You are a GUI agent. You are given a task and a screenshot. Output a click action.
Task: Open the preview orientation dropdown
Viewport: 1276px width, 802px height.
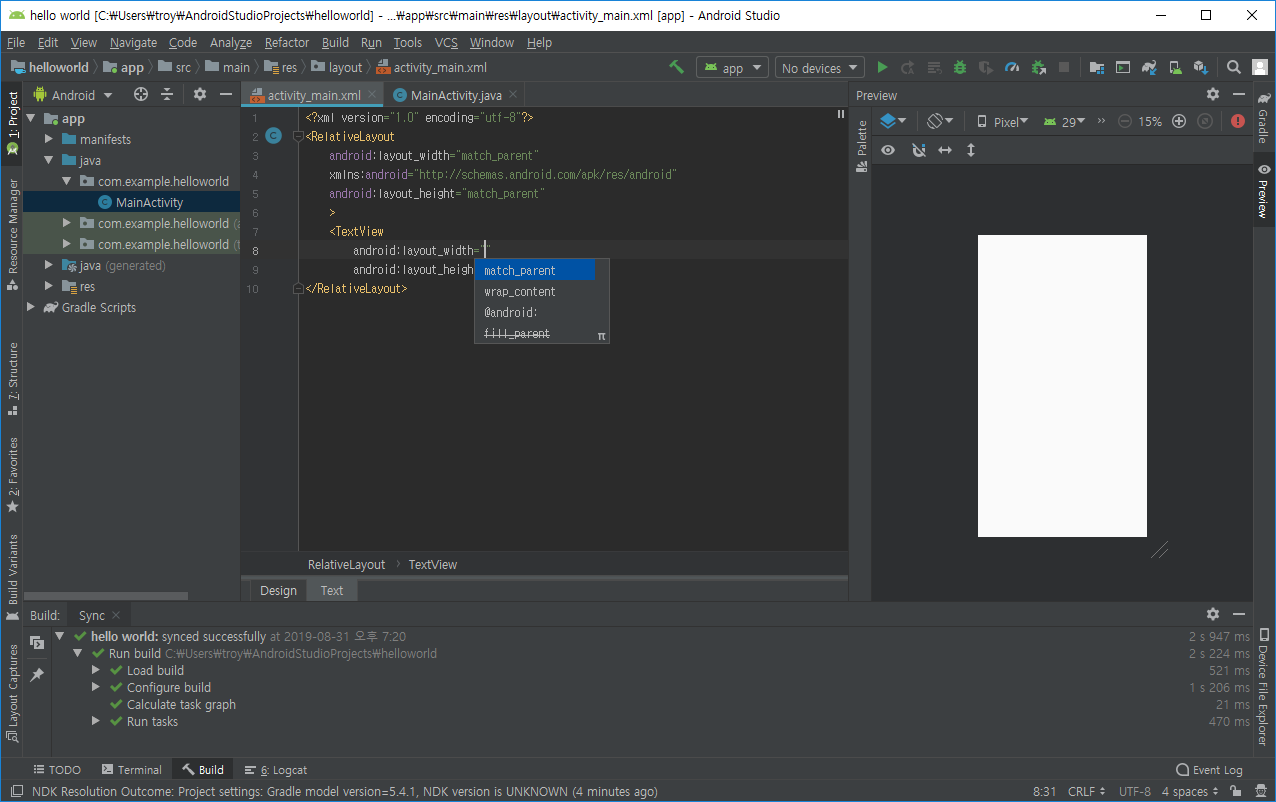pos(939,121)
